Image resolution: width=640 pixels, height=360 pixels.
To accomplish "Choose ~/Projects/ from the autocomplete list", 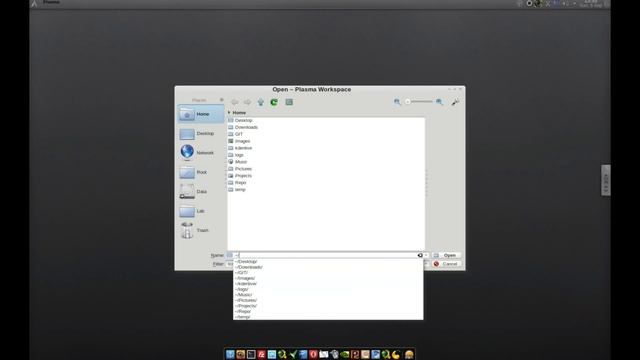I will point(328,306).
